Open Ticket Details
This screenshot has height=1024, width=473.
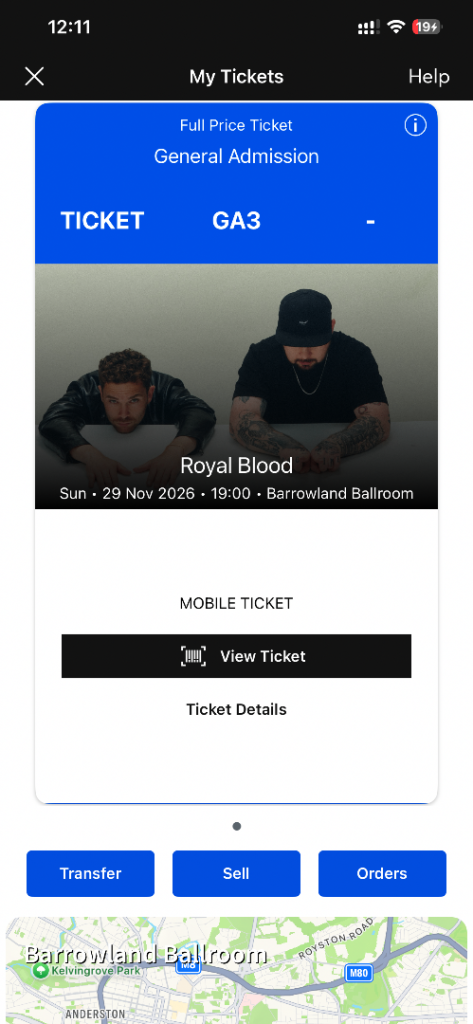click(x=236, y=709)
